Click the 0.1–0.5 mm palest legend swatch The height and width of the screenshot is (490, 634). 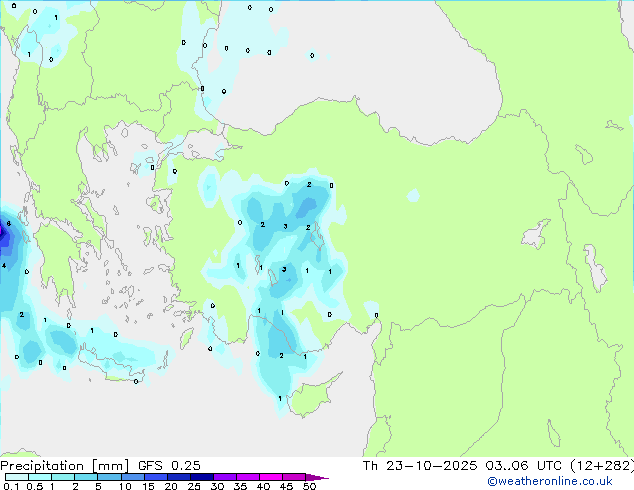[17, 477]
